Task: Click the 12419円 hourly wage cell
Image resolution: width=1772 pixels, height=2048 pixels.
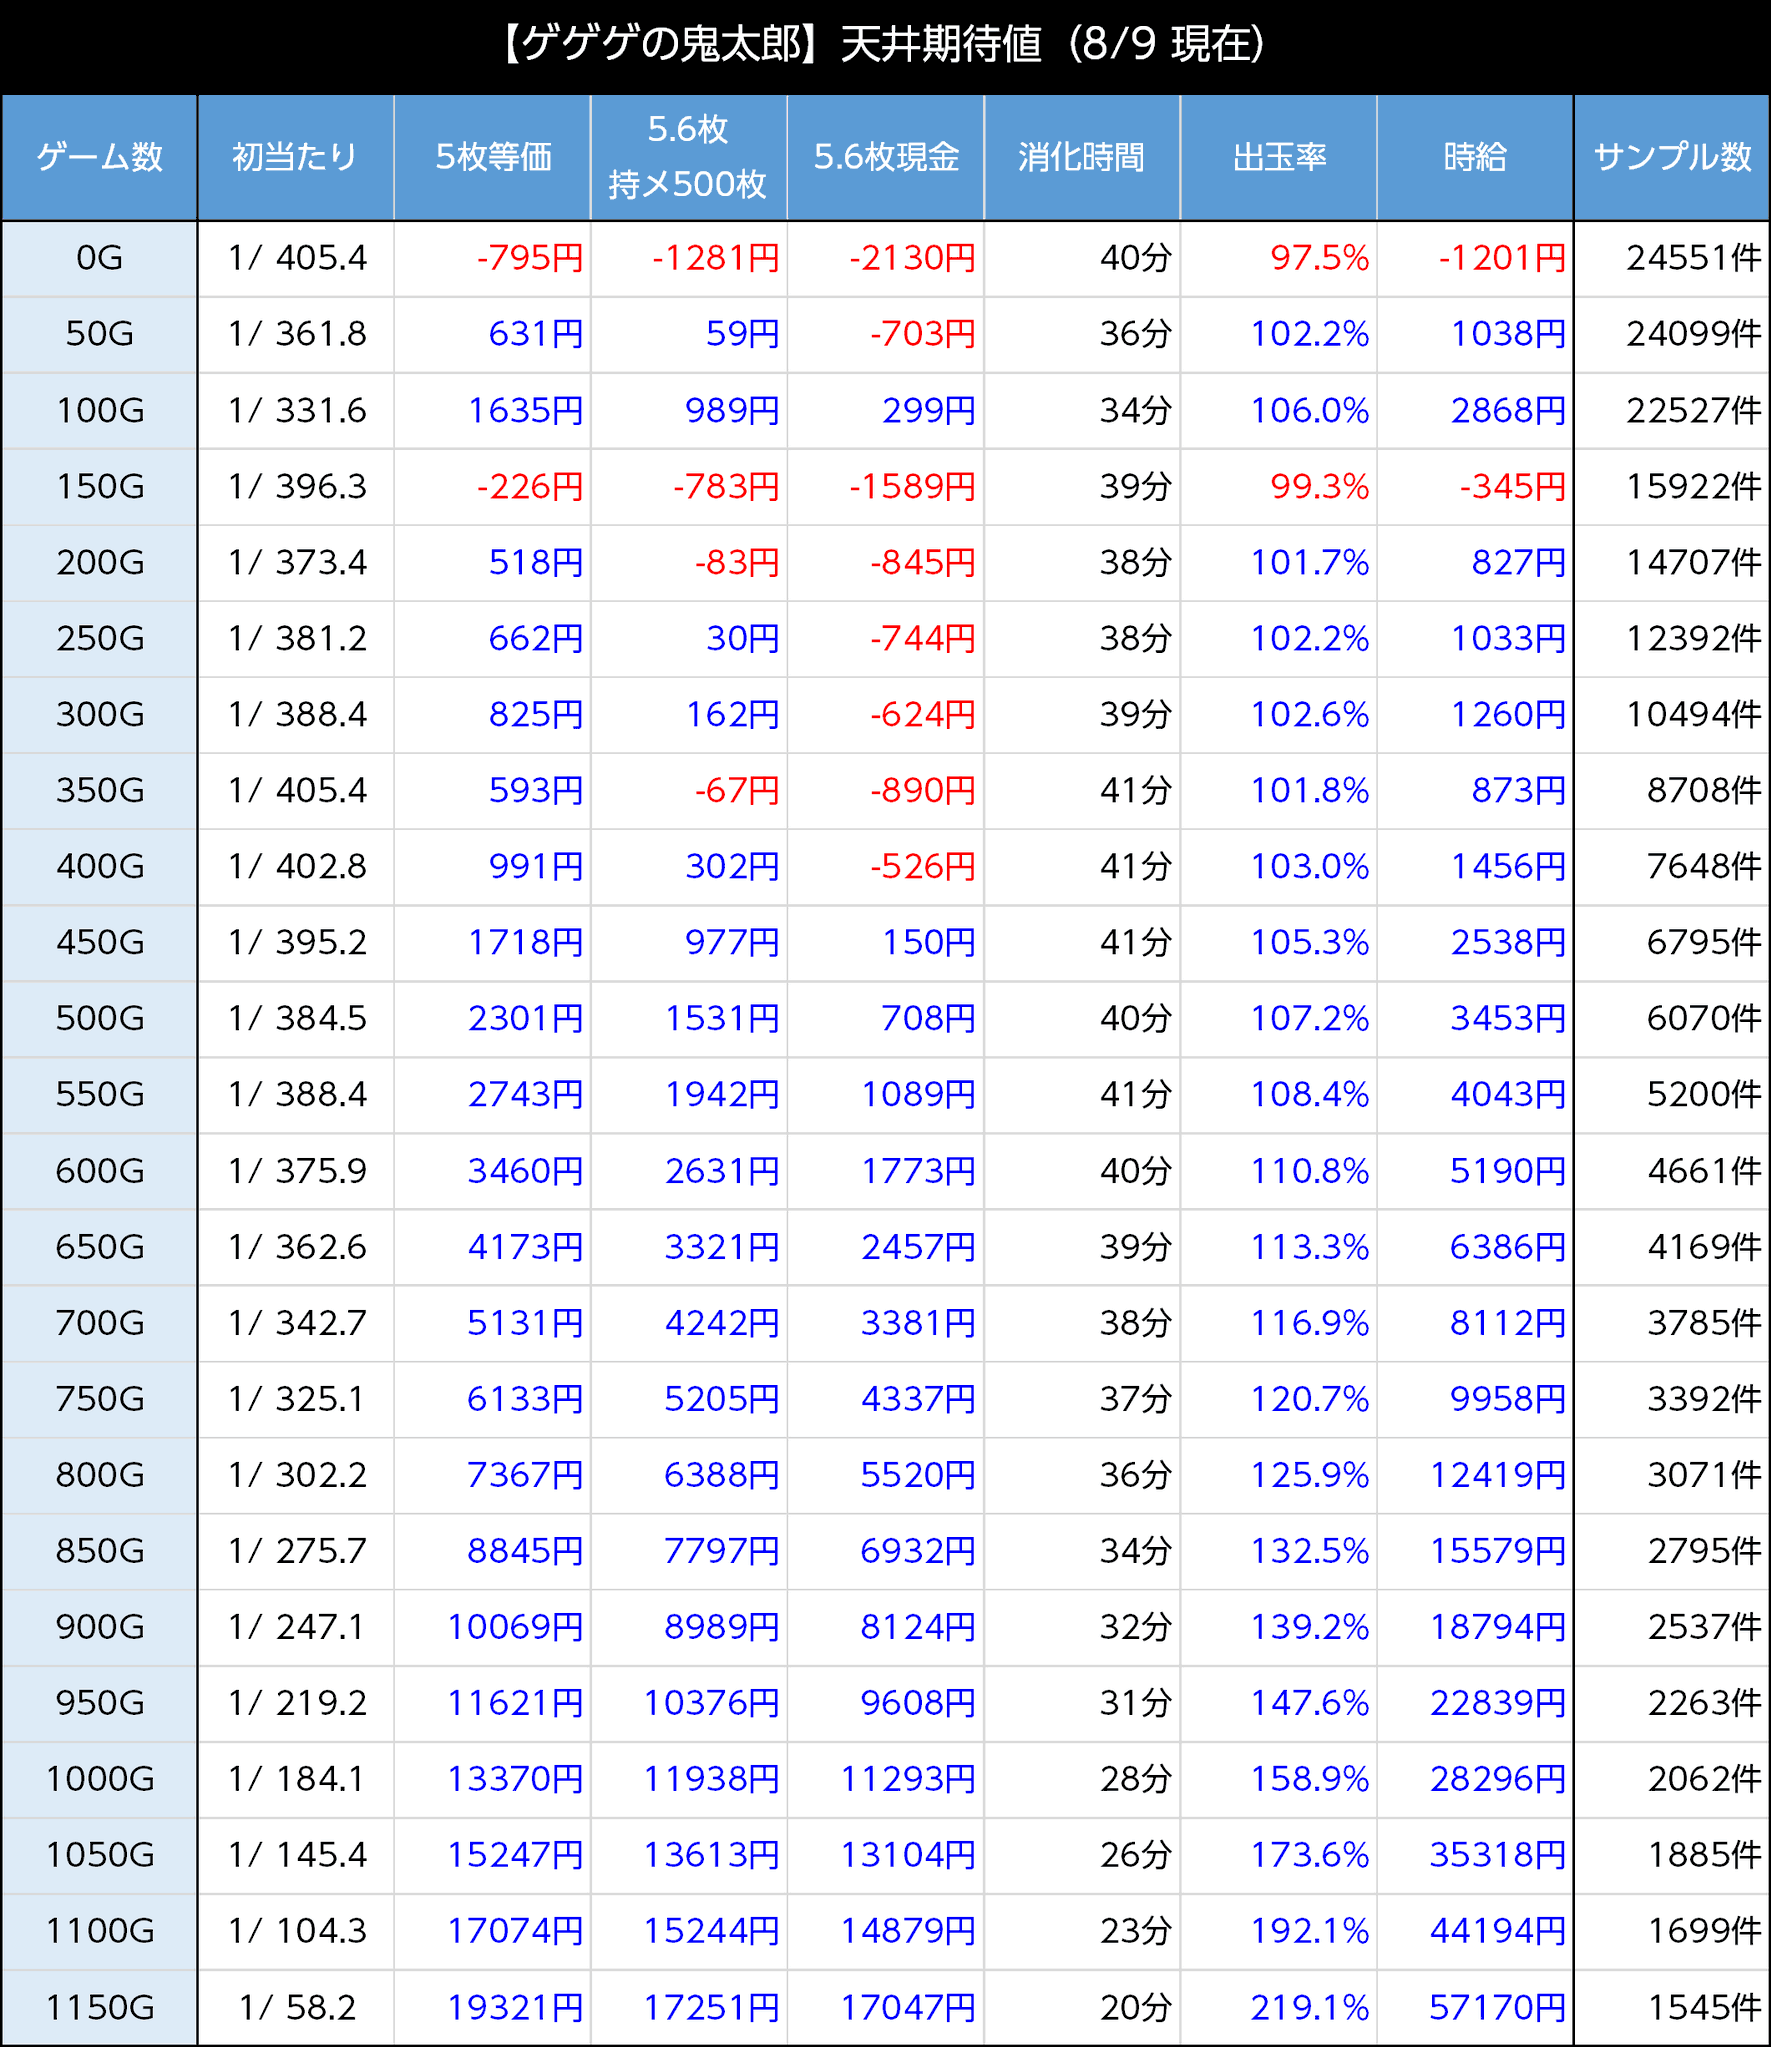Action: point(1476,1475)
